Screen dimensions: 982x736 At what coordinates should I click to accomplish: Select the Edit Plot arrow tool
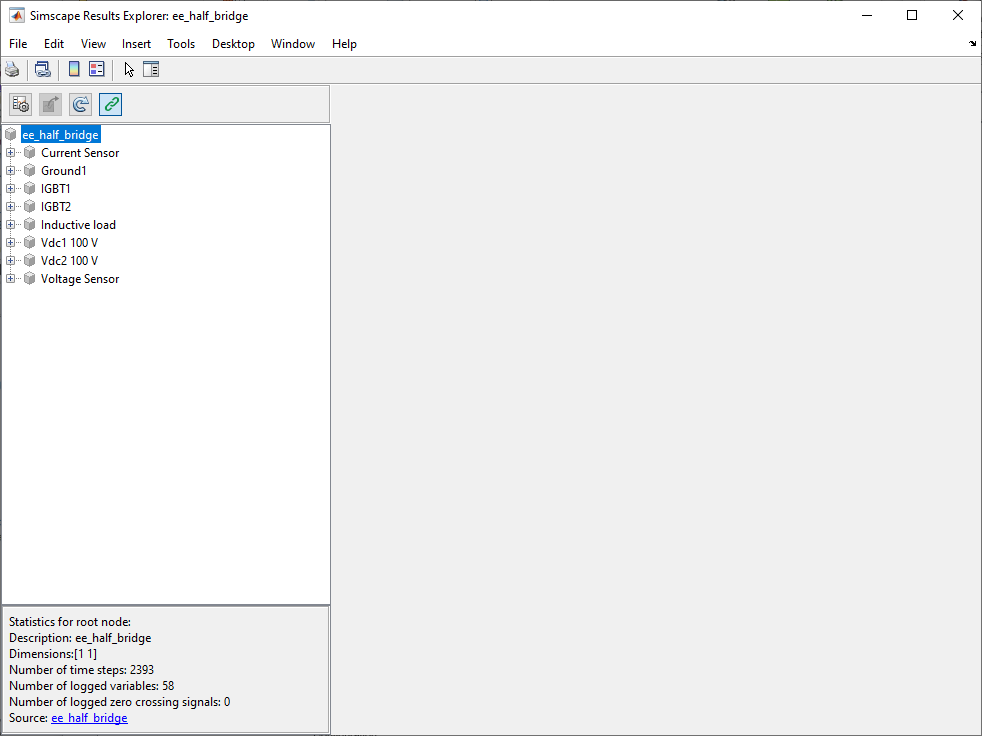[129, 70]
